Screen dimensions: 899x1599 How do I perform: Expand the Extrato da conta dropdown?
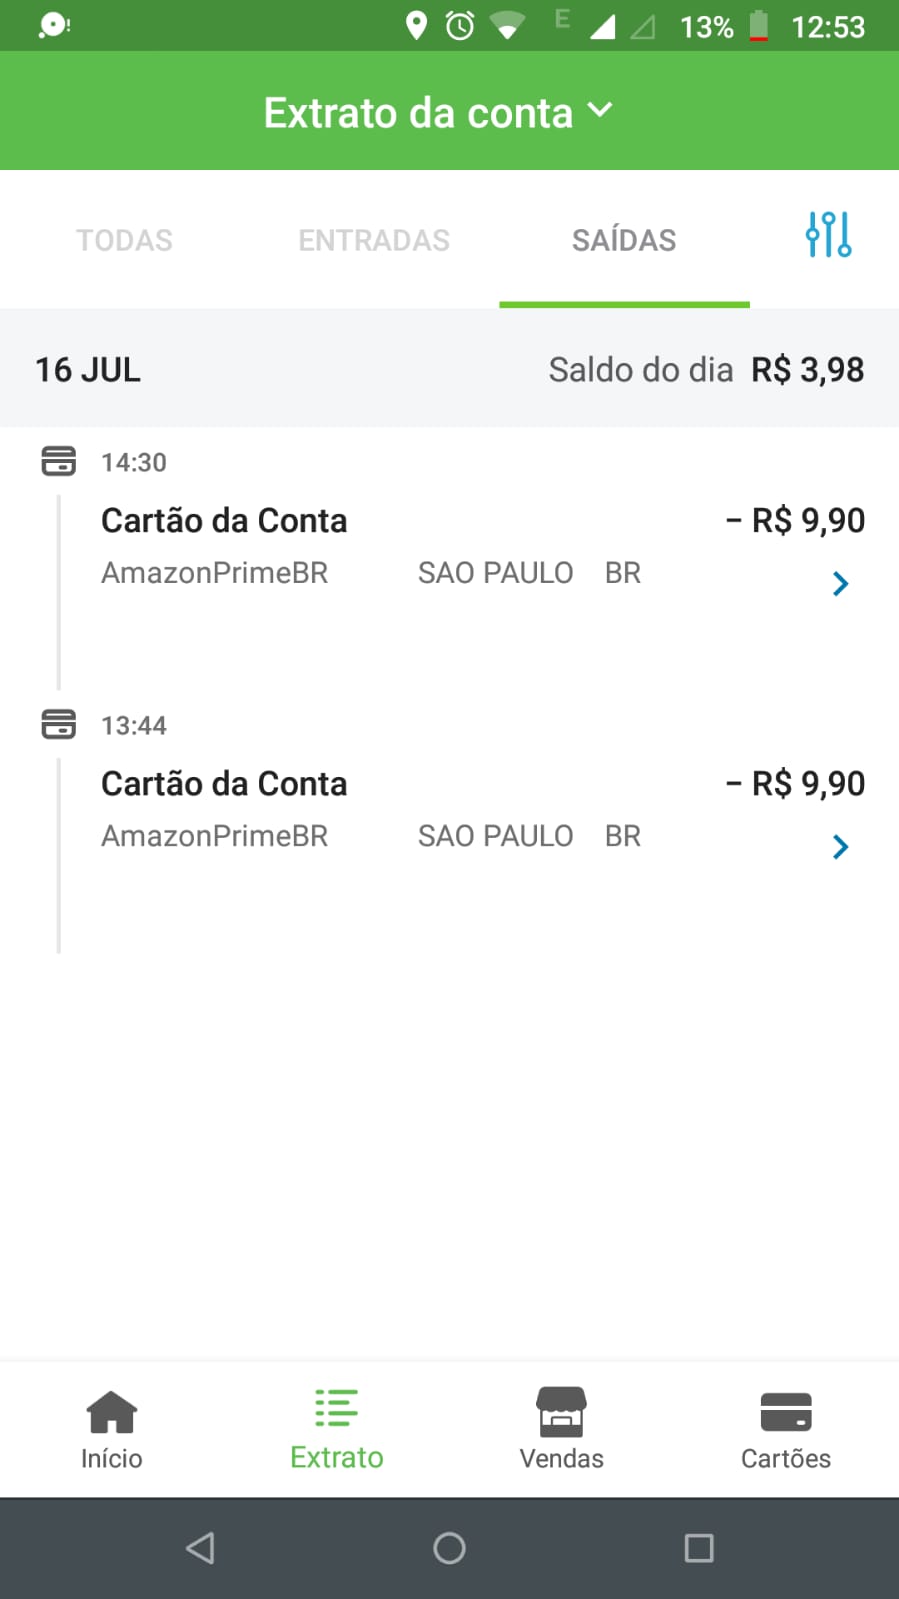click(x=600, y=110)
